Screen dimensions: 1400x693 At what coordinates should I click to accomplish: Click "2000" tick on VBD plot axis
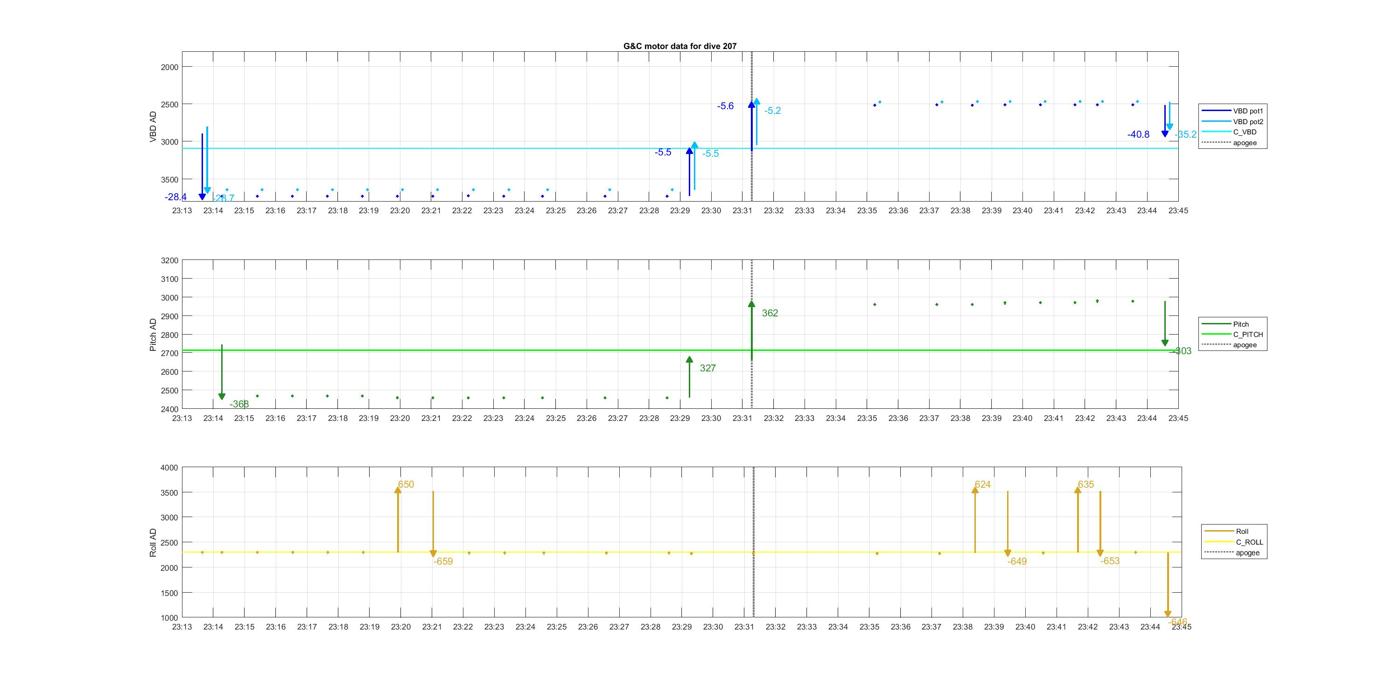click(x=169, y=66)
